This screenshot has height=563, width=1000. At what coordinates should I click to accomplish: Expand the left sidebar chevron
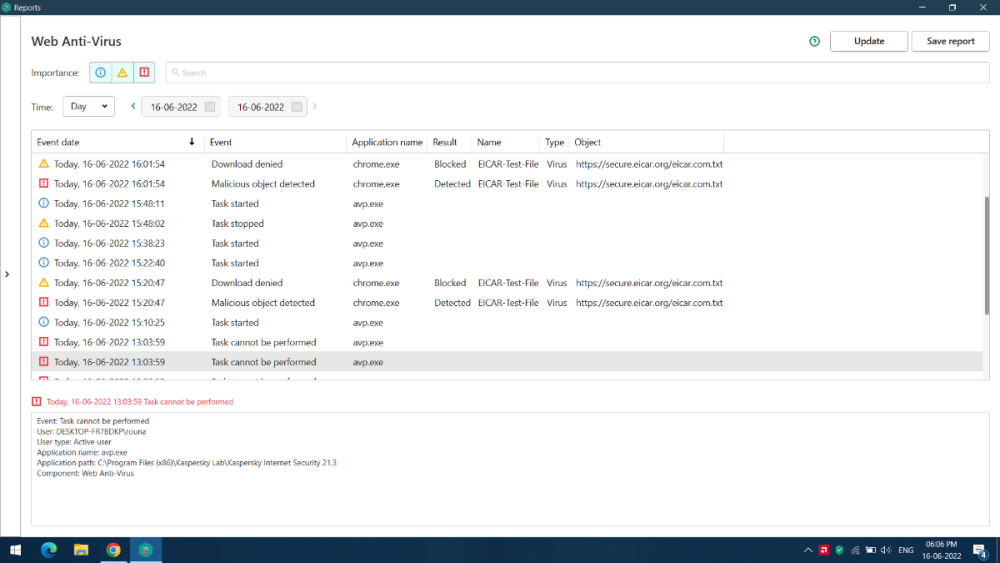pyautogui.click(x=7, y=274)
